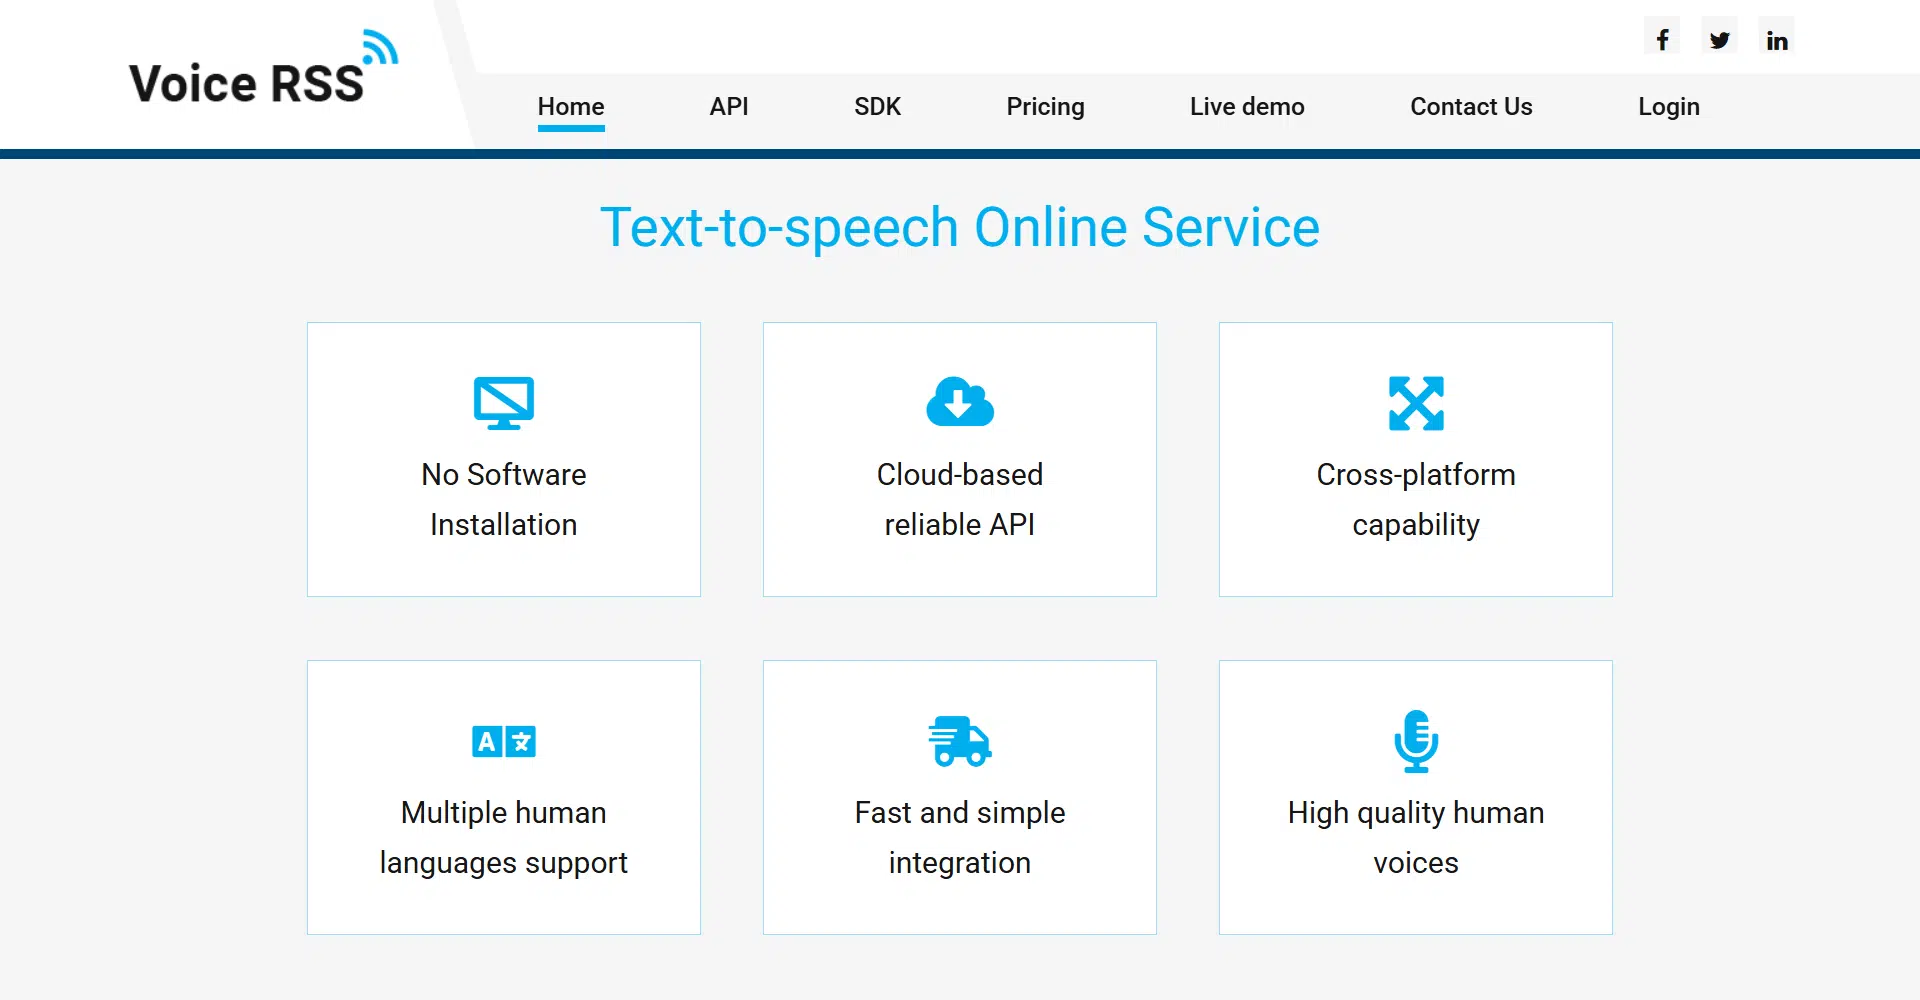The width and height of the screenshot is (1920, 1000).
Task: Open the API menu item
Action: pyautogui.click(x=729, y=107)
